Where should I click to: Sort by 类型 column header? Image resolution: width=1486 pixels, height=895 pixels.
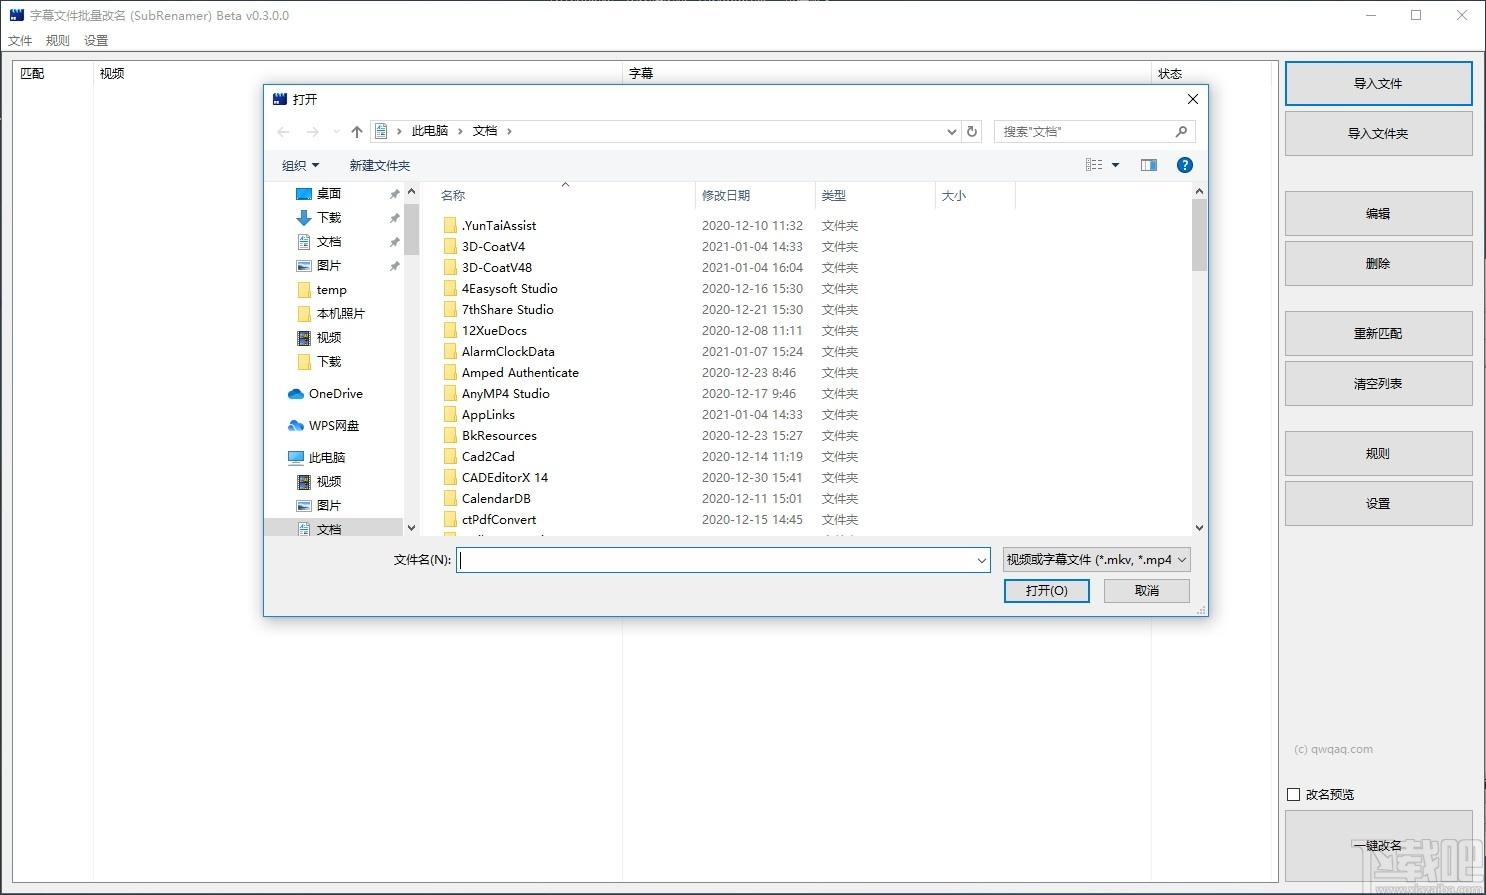875,195
